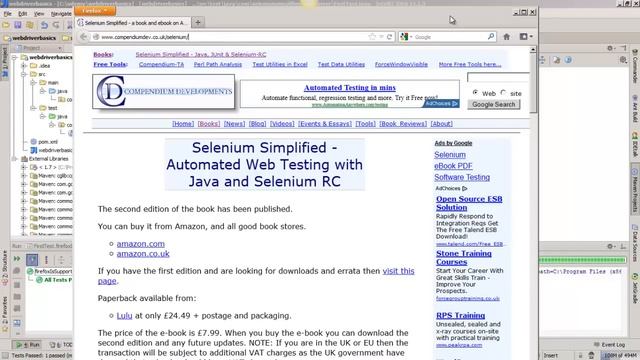Click the IDE Open folder toolbar icon
Viewport: 640px width, 360px height.
(x=6, y=25)
